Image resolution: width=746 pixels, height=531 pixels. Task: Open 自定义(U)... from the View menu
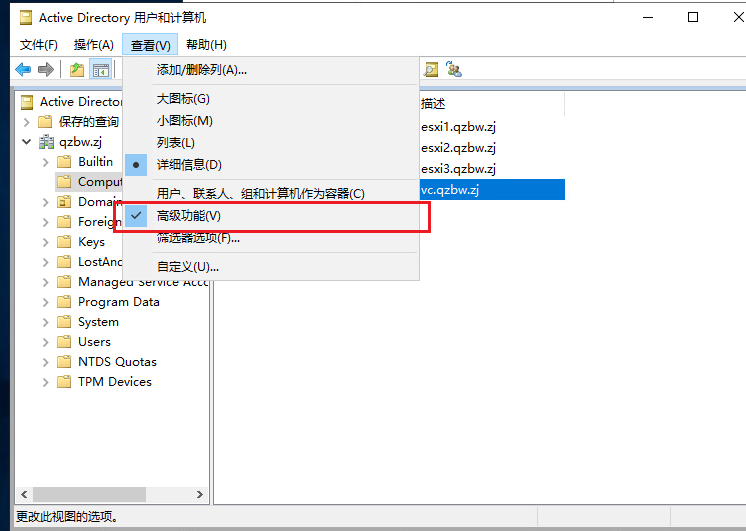[187, 267]
